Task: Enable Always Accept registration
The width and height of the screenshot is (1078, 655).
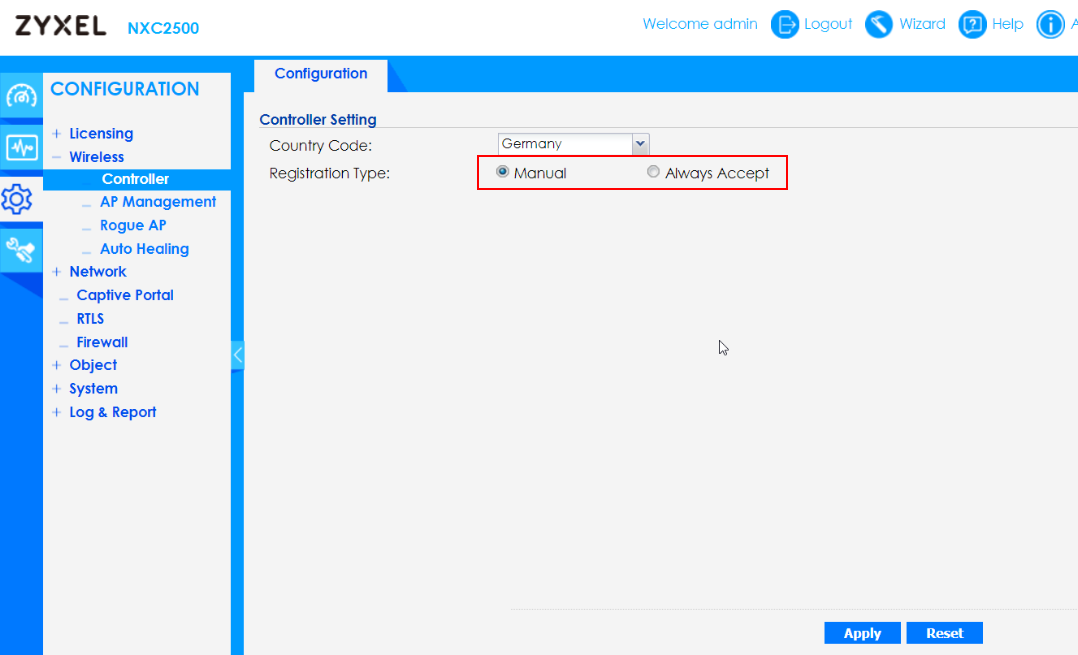Action: click(x=653, y=171)
